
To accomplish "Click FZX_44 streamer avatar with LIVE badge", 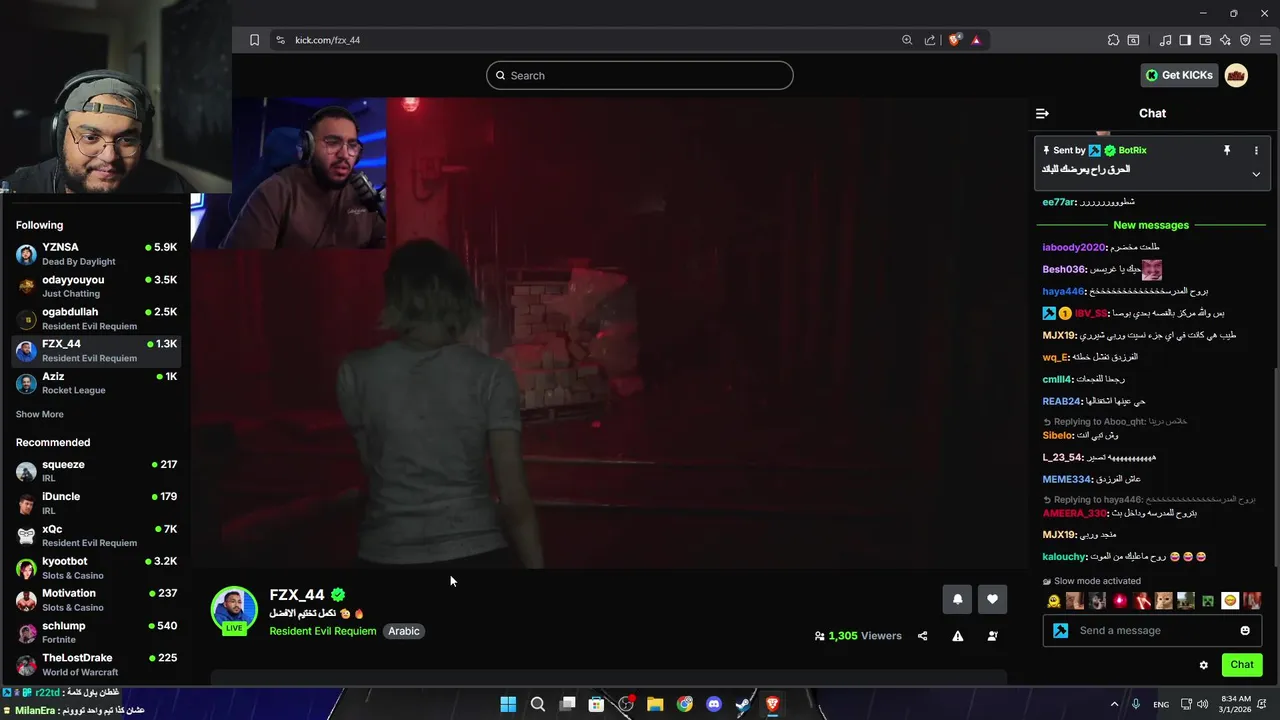I will click(234, 610).
